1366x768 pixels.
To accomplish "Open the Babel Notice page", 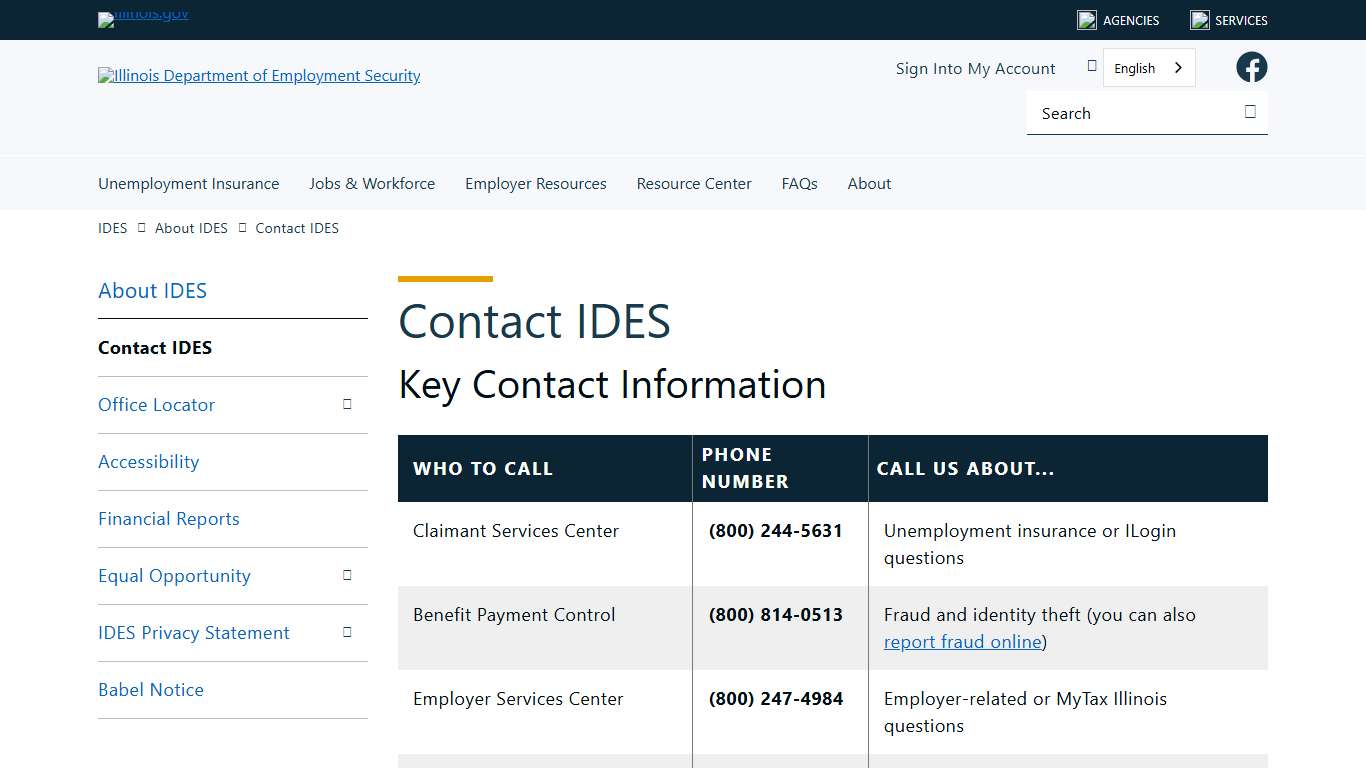I will (x=151, y=689).
